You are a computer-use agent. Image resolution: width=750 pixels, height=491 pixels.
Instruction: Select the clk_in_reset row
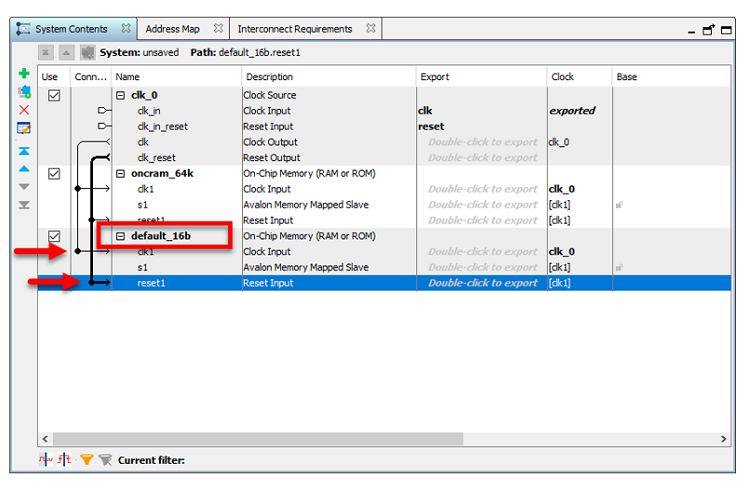coord(384,127)
